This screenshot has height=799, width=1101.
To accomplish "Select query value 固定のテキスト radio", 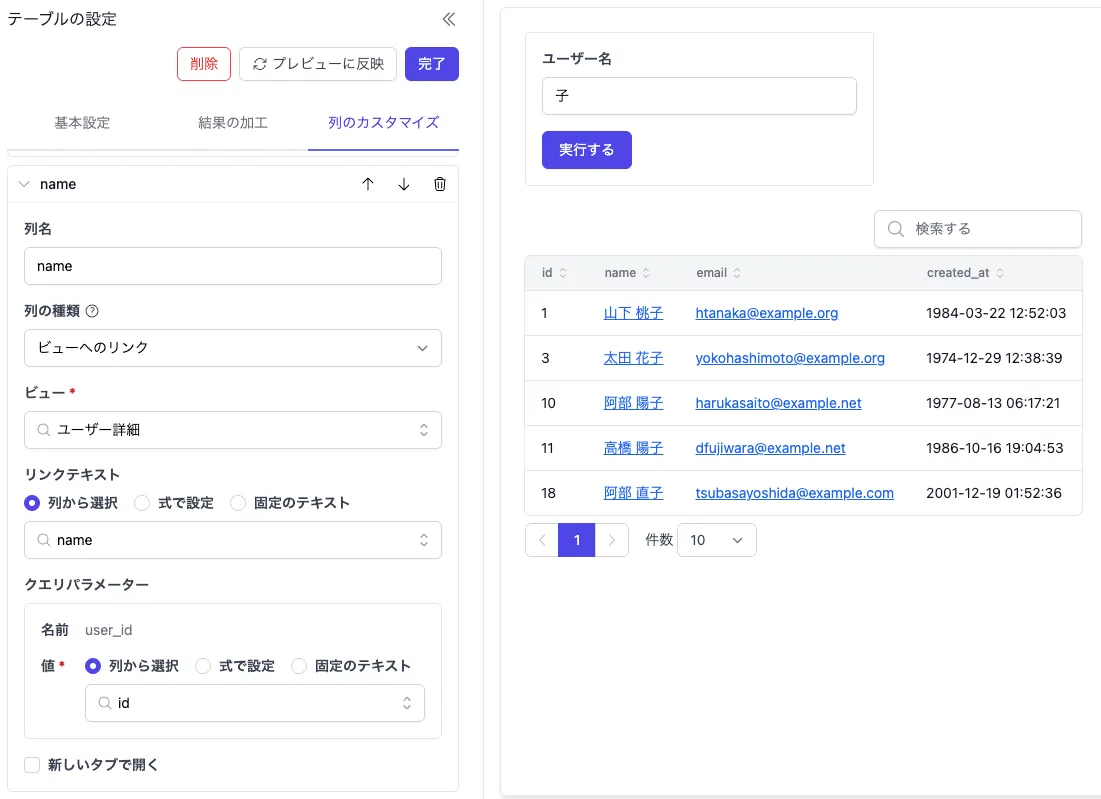I will click(299, 666).
